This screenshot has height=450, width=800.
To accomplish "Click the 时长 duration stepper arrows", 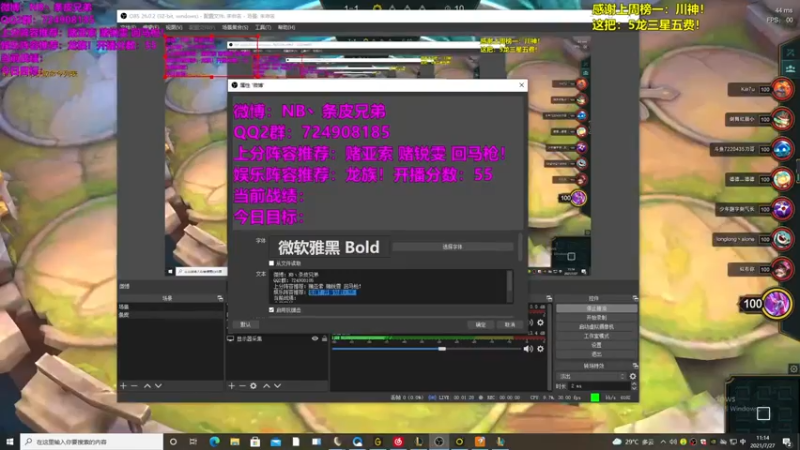I will point(634,386).
